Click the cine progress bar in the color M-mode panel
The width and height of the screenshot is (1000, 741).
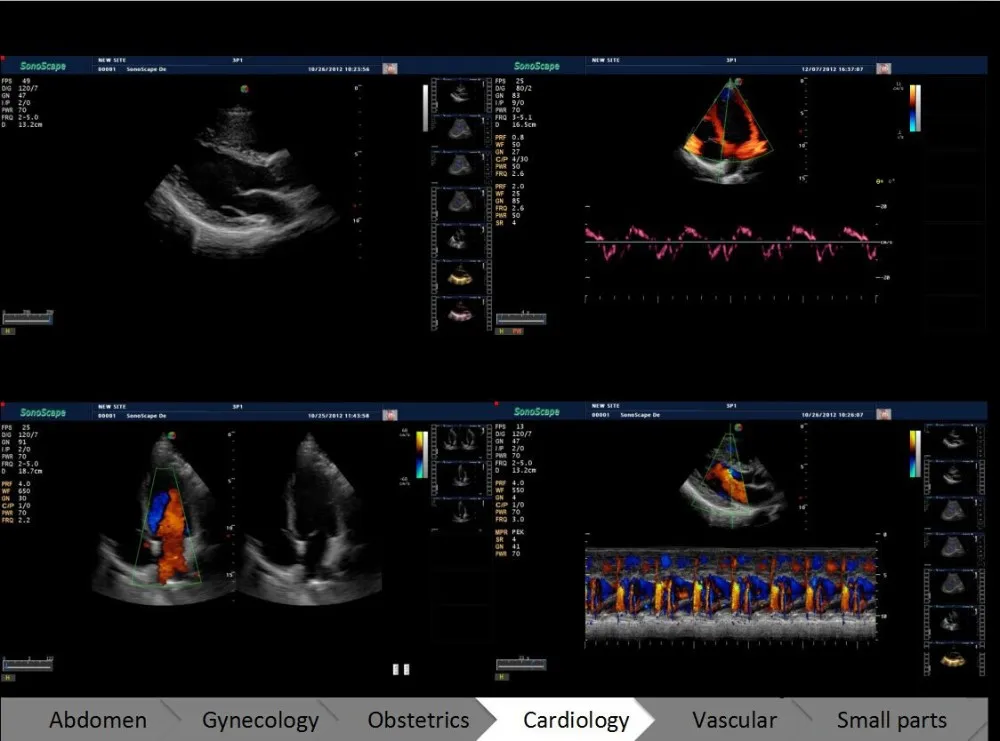[x=521, y=664]
